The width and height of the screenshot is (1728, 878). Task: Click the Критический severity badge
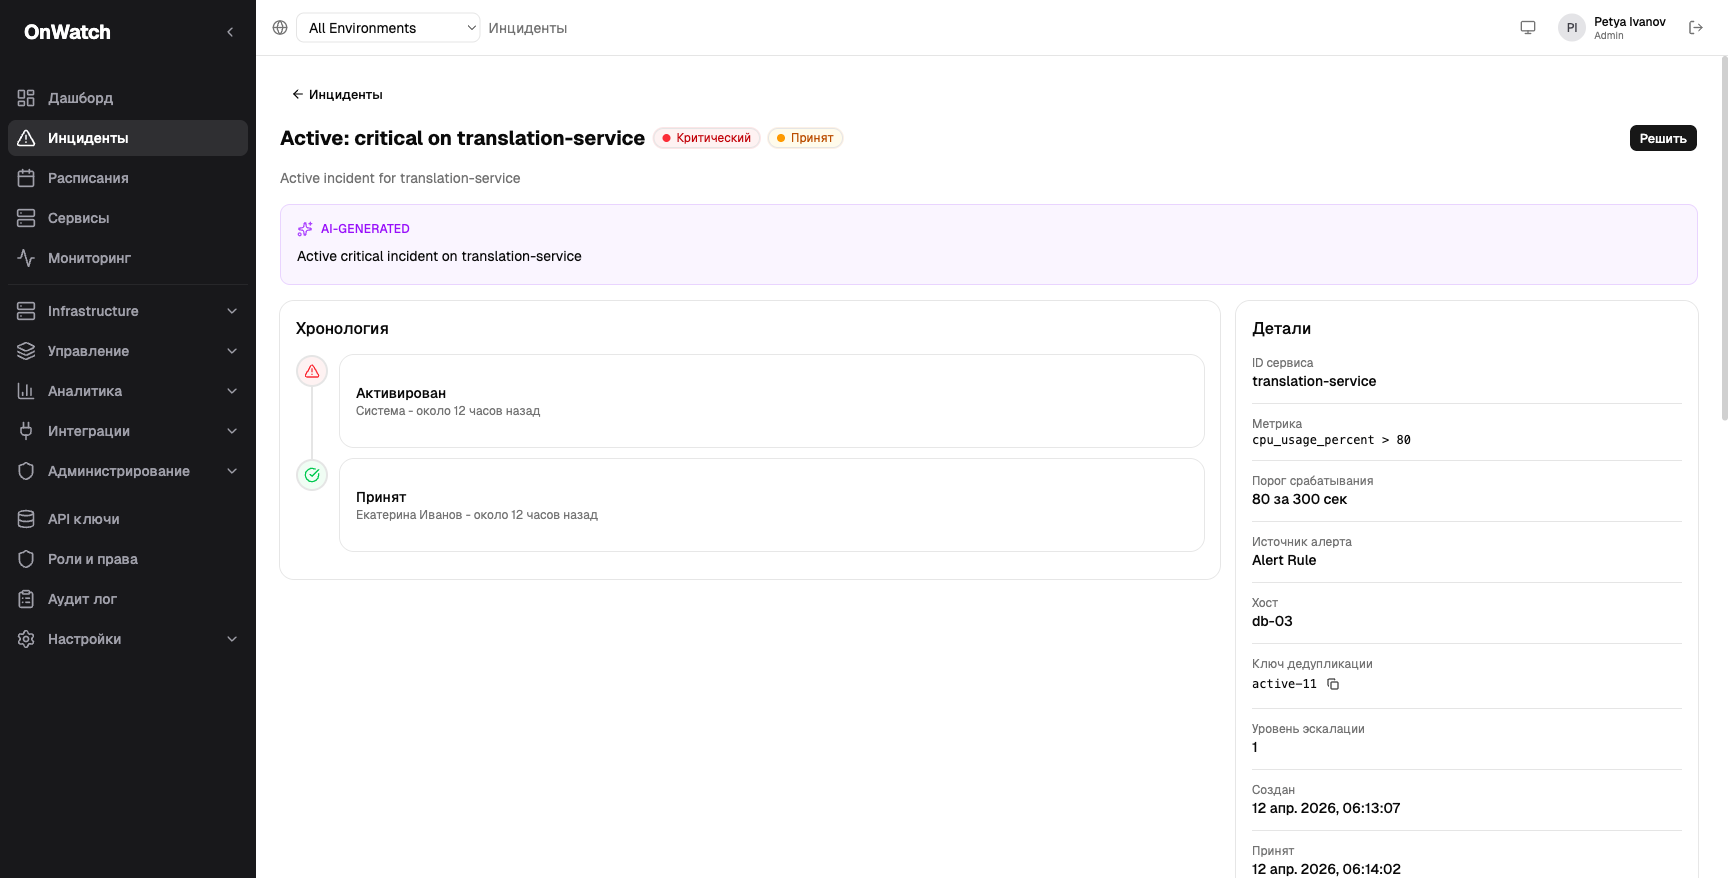coord(707,138)
